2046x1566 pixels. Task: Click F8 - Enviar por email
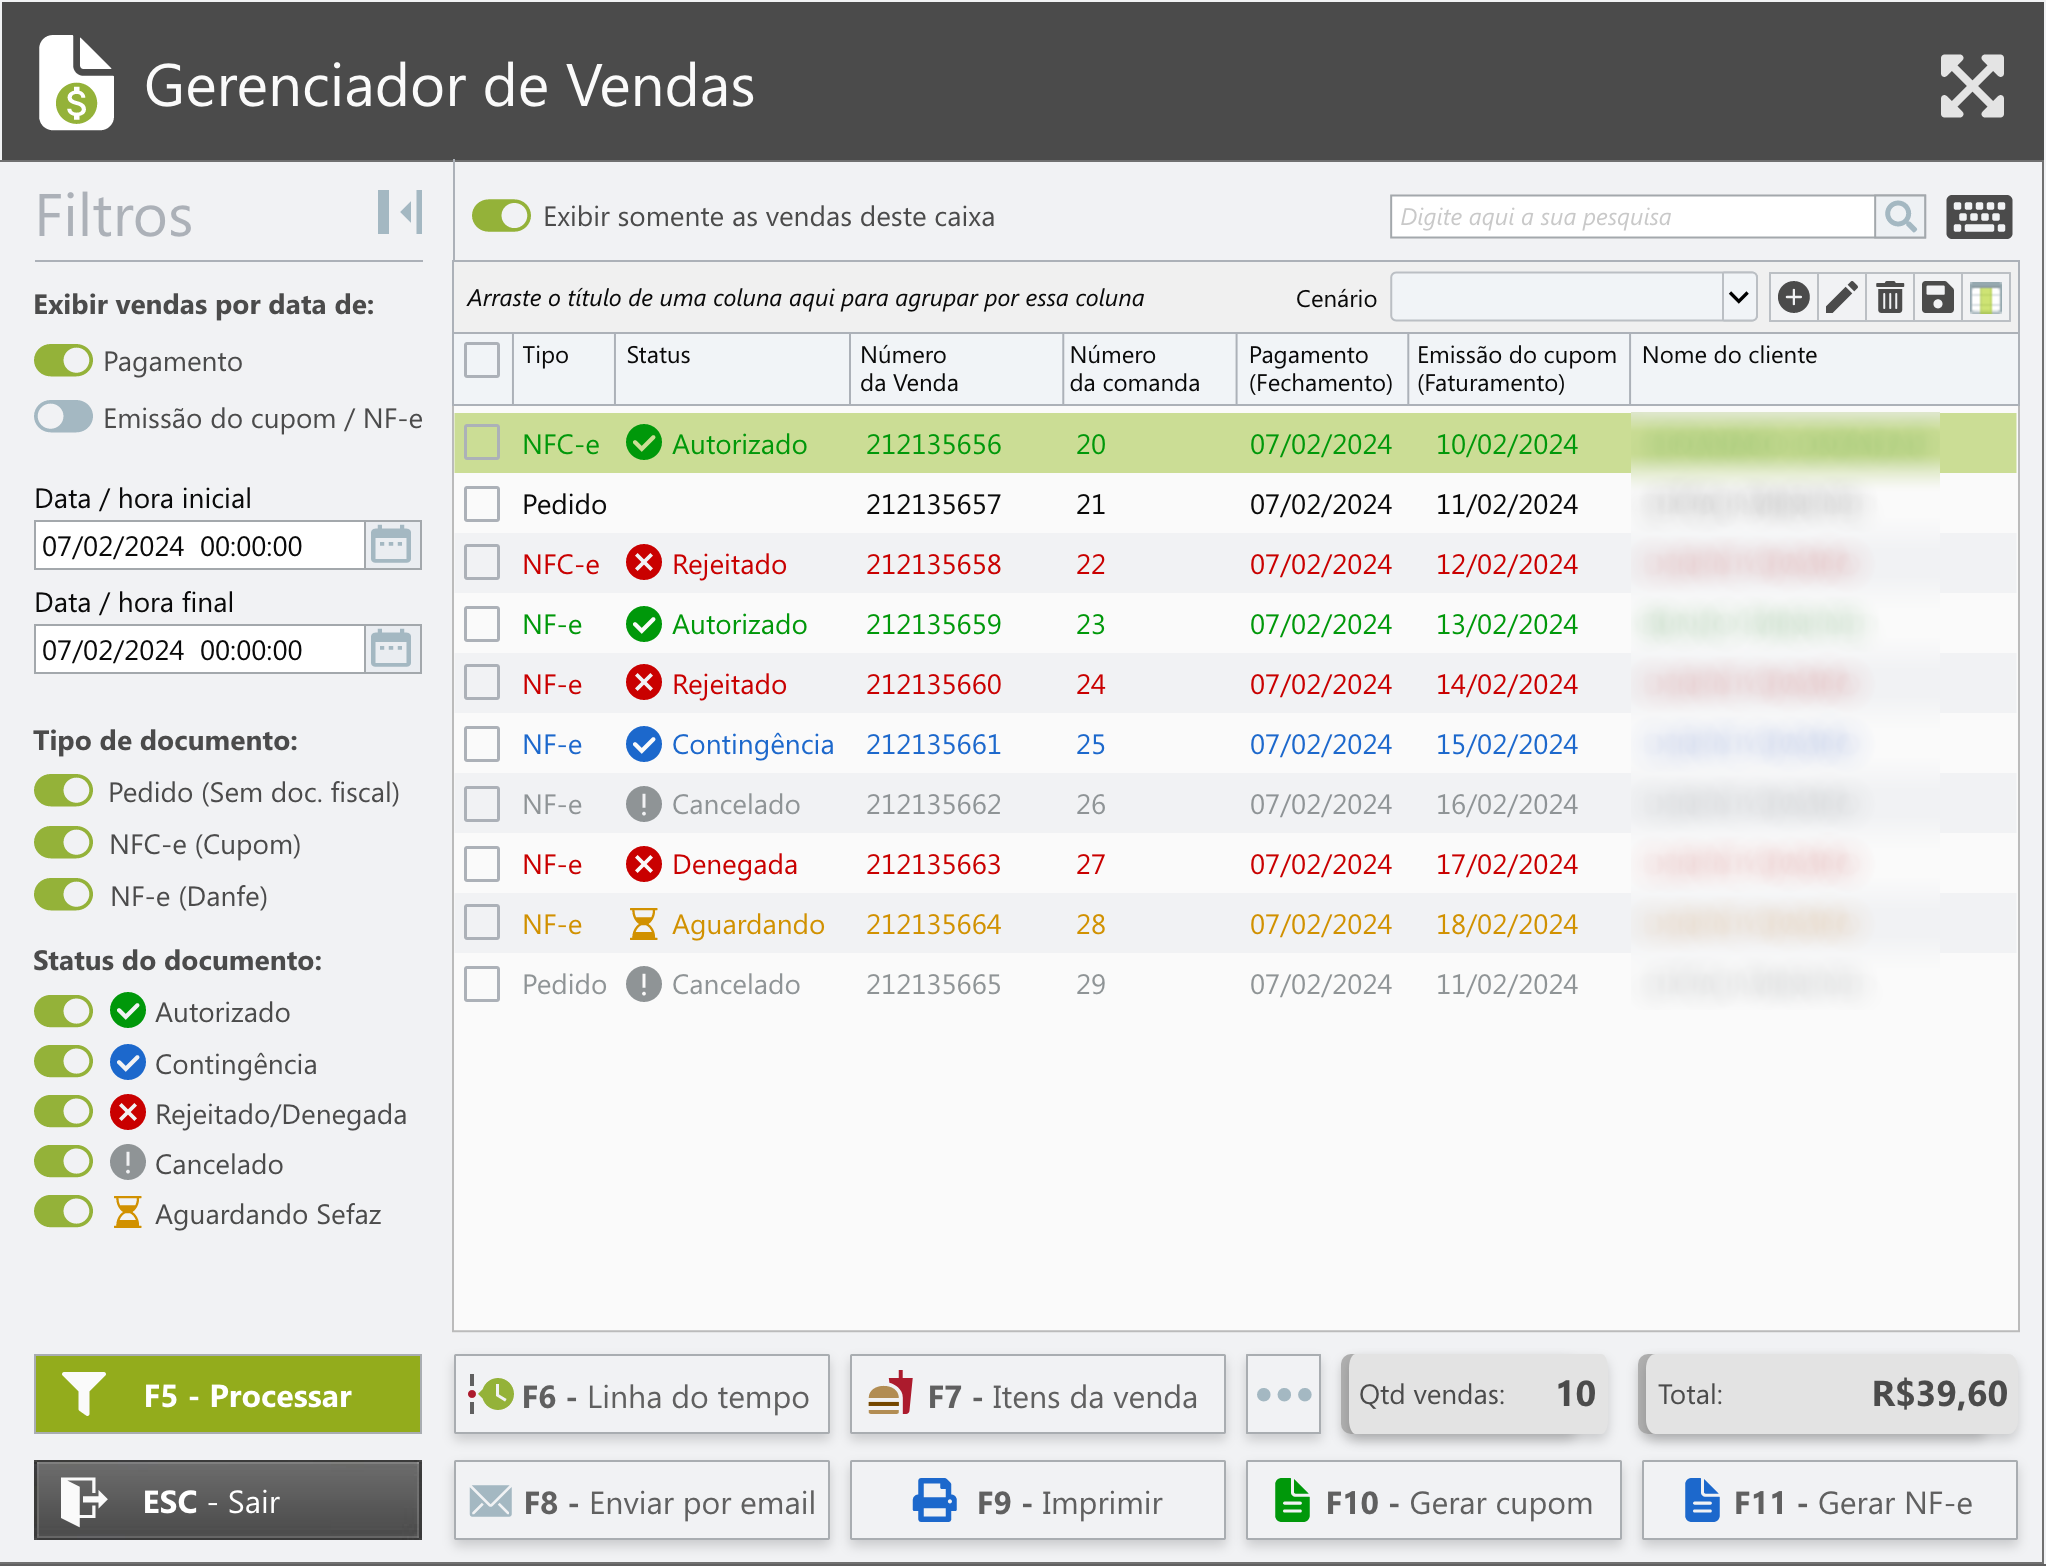click(x=642, y=1500)
